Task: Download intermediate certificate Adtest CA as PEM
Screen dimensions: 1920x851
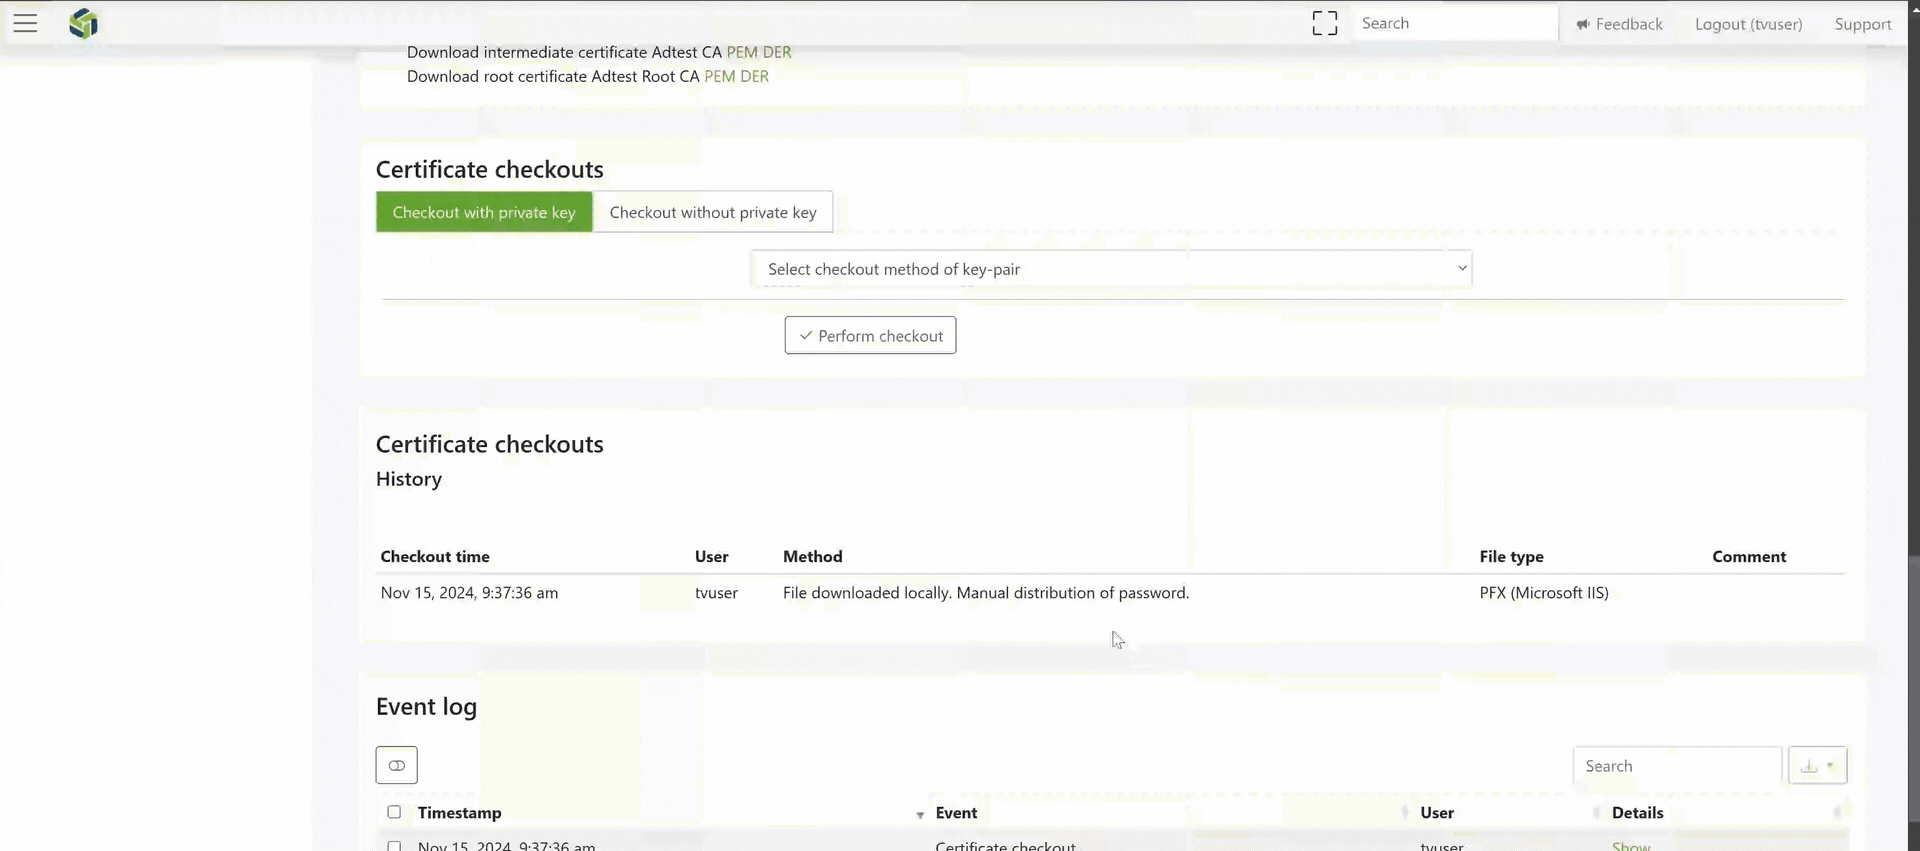Action: coord(742,52)
